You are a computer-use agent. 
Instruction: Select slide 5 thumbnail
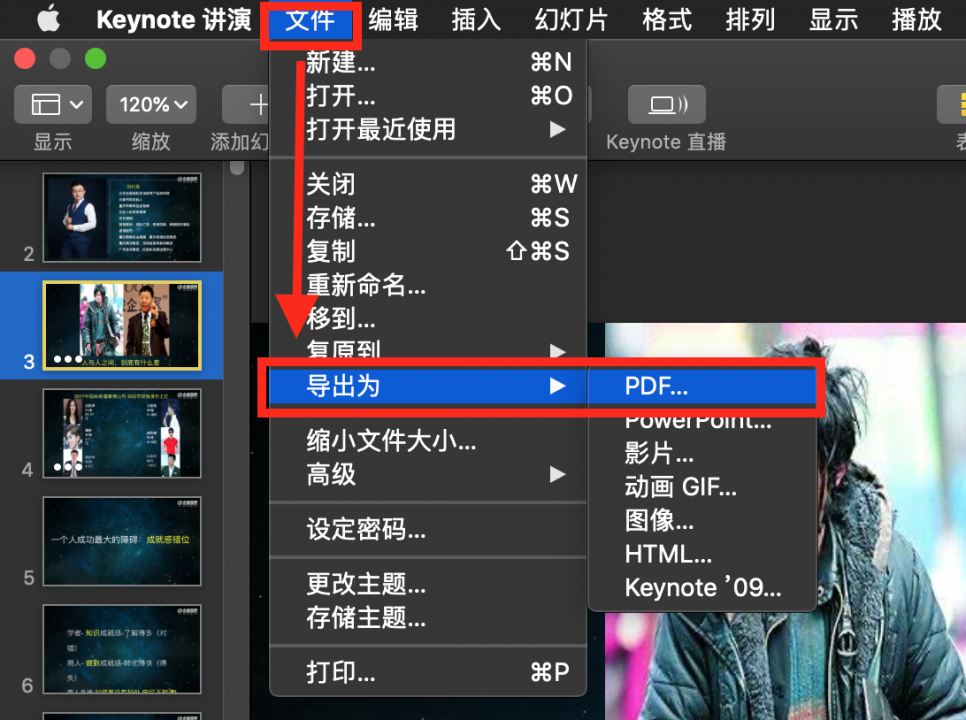click(122, 541)
